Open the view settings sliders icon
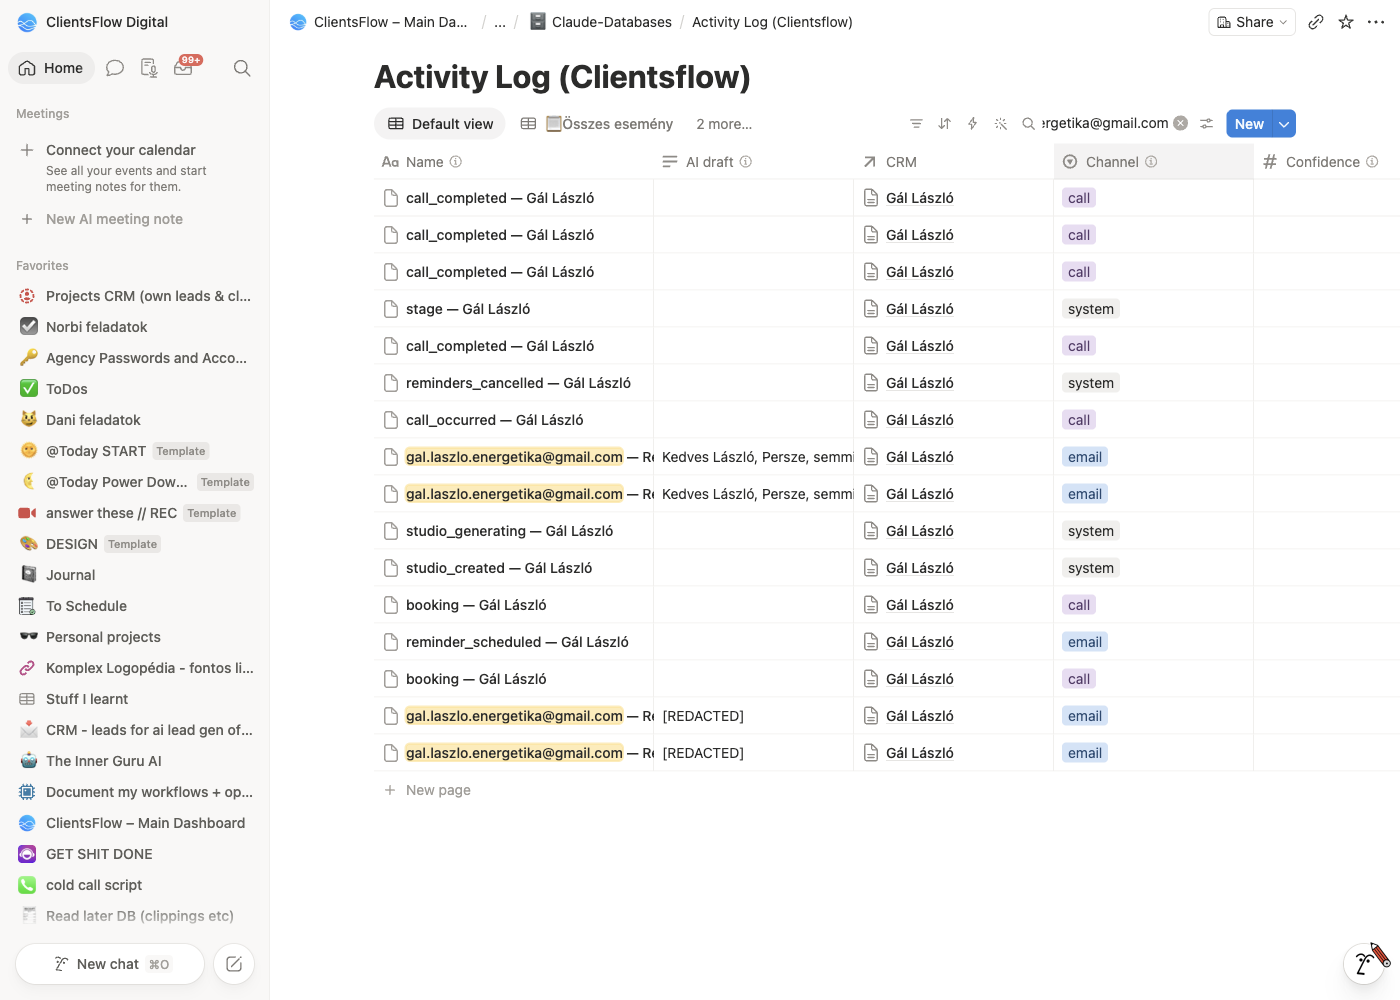The width and height of the screenshot is (1400, 1000). click(x=1207, y=124)
